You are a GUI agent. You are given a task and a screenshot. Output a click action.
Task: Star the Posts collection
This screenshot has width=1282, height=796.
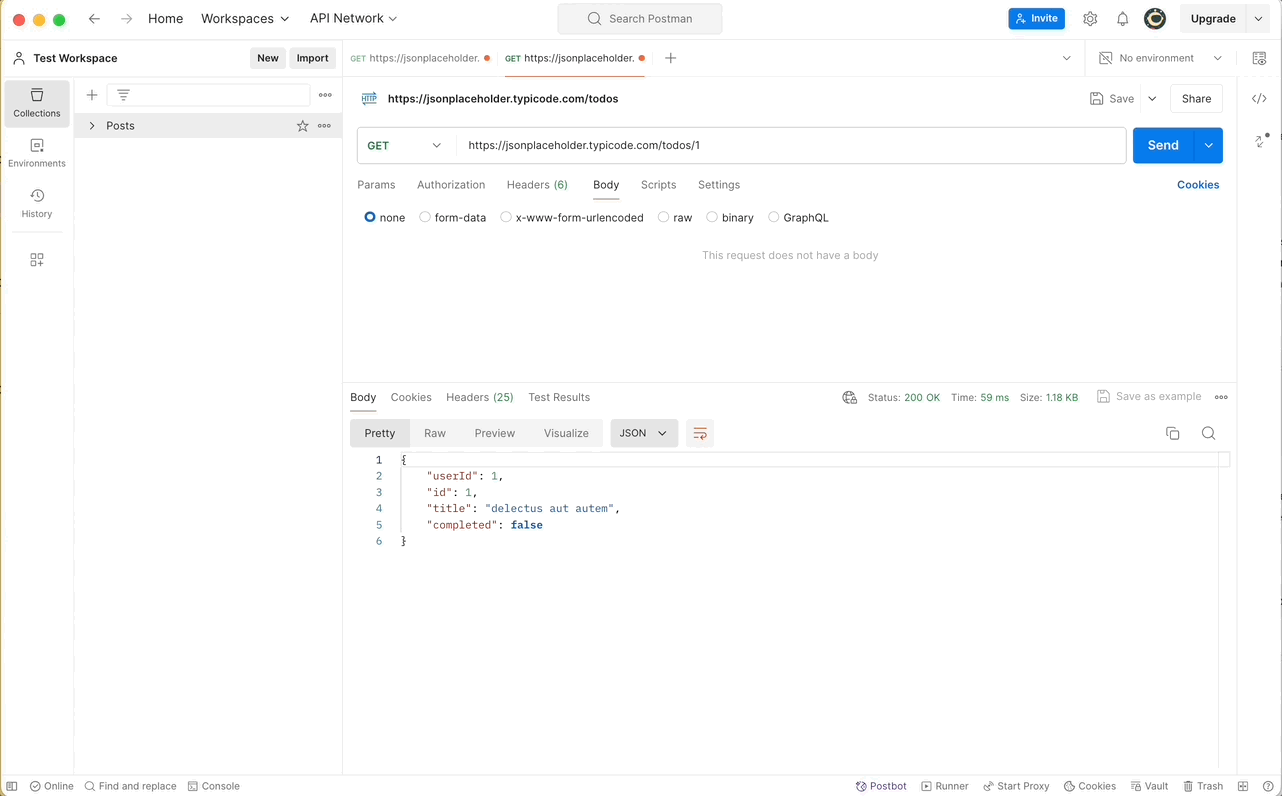tap(302, 126)
